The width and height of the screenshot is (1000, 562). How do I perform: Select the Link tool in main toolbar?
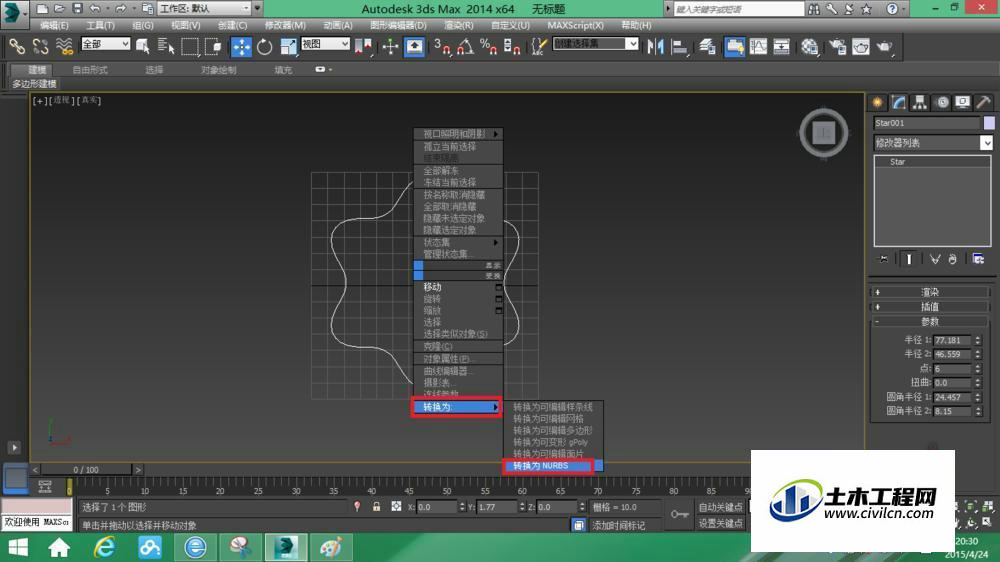tap(17, 47)
